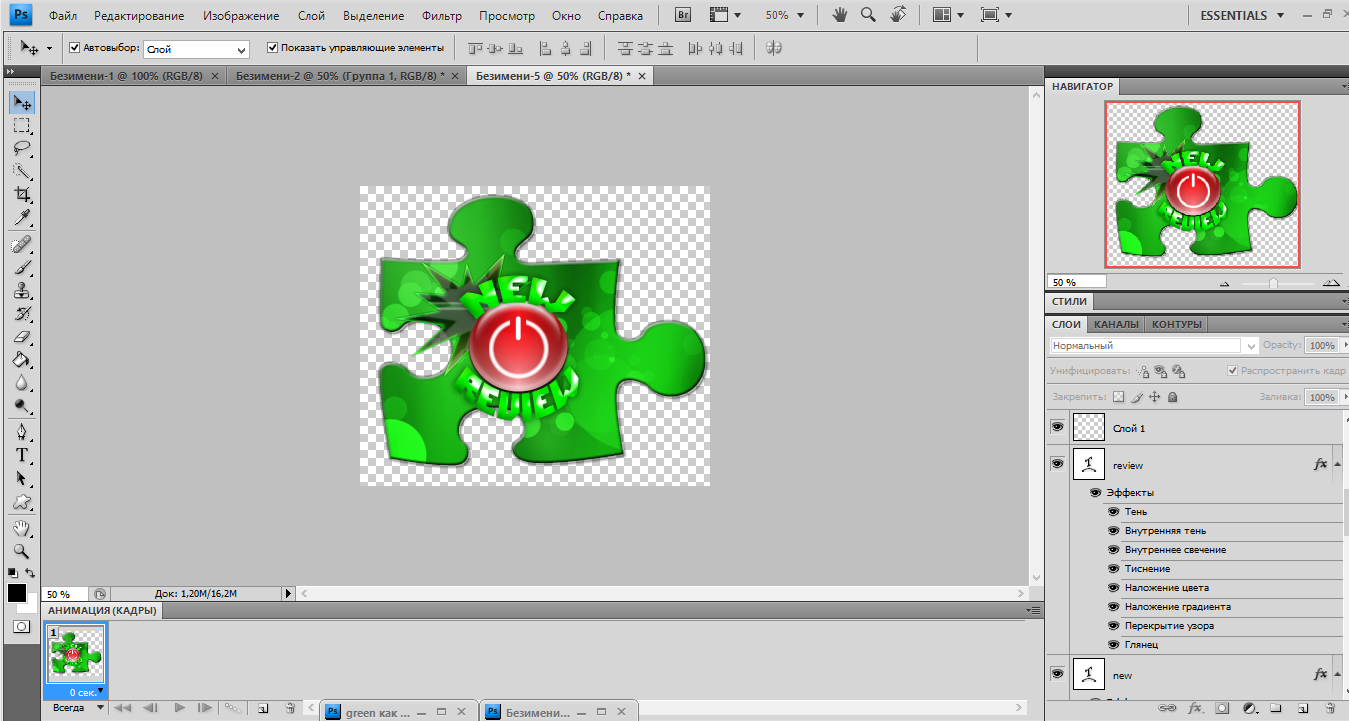This screenshot has width=1349, height=721.
Task: Select the Zoom tool in toolbox
Action: click(21, 551)
